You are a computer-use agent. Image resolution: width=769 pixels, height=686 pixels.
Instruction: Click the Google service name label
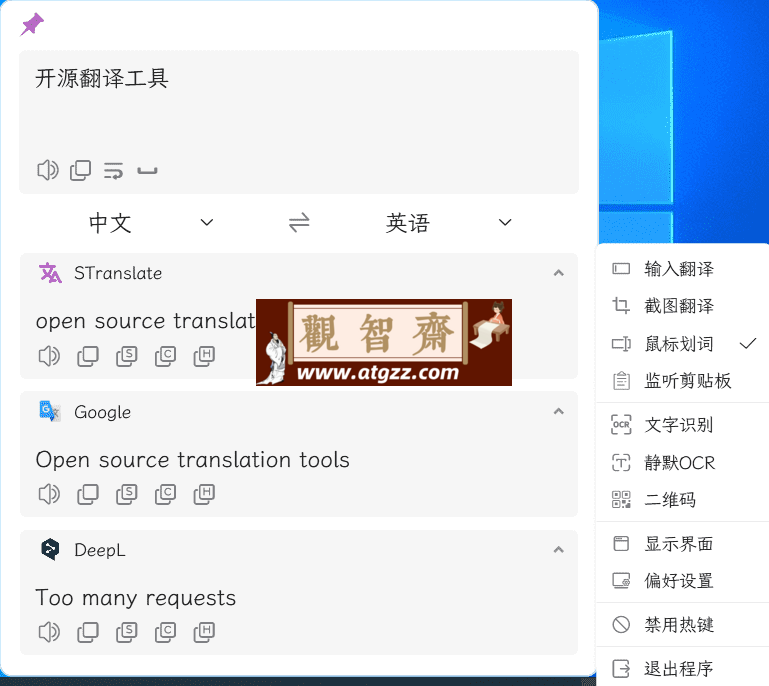click(103, 412)
